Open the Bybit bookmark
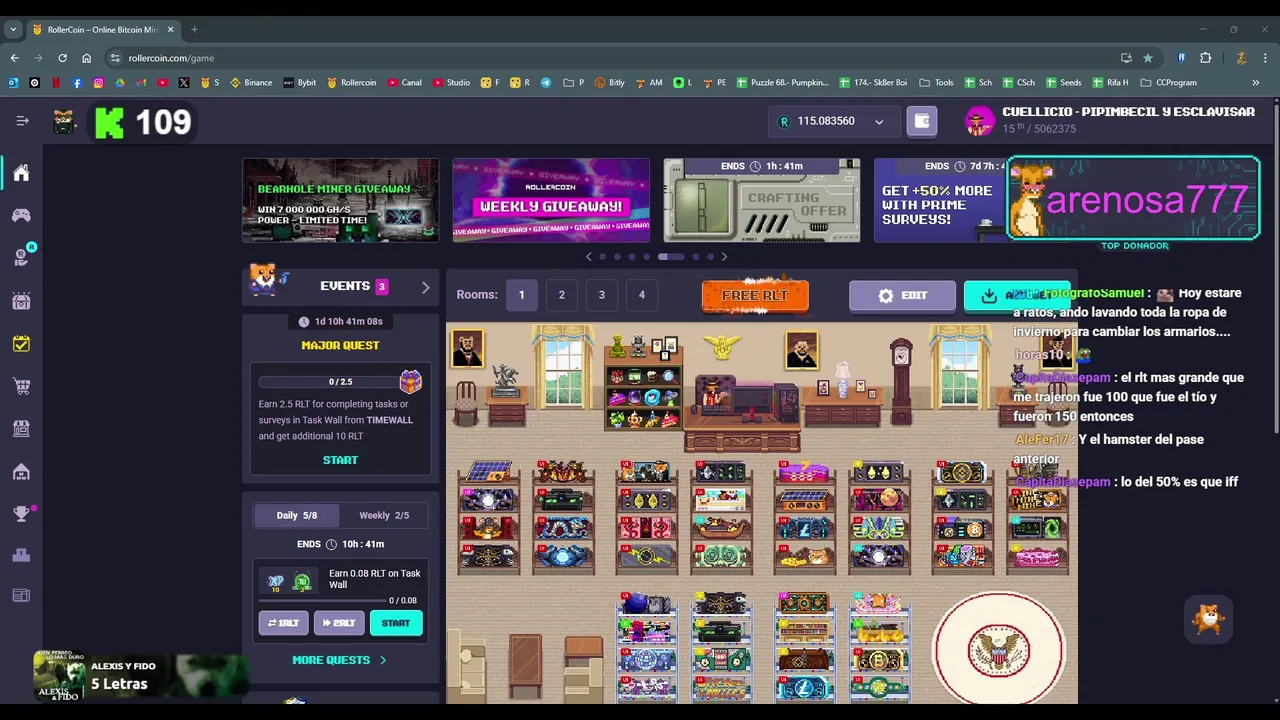Viewport: 1280px width, 720px height. [300, 83]
